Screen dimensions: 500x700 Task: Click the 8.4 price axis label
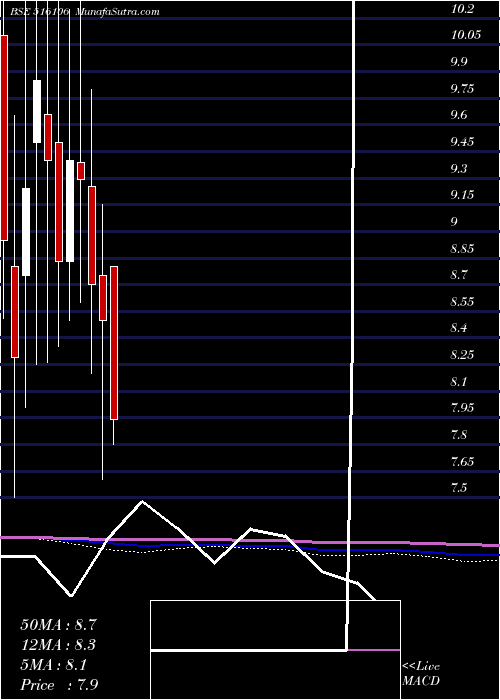pyautogui.click(x=459, y=328)
